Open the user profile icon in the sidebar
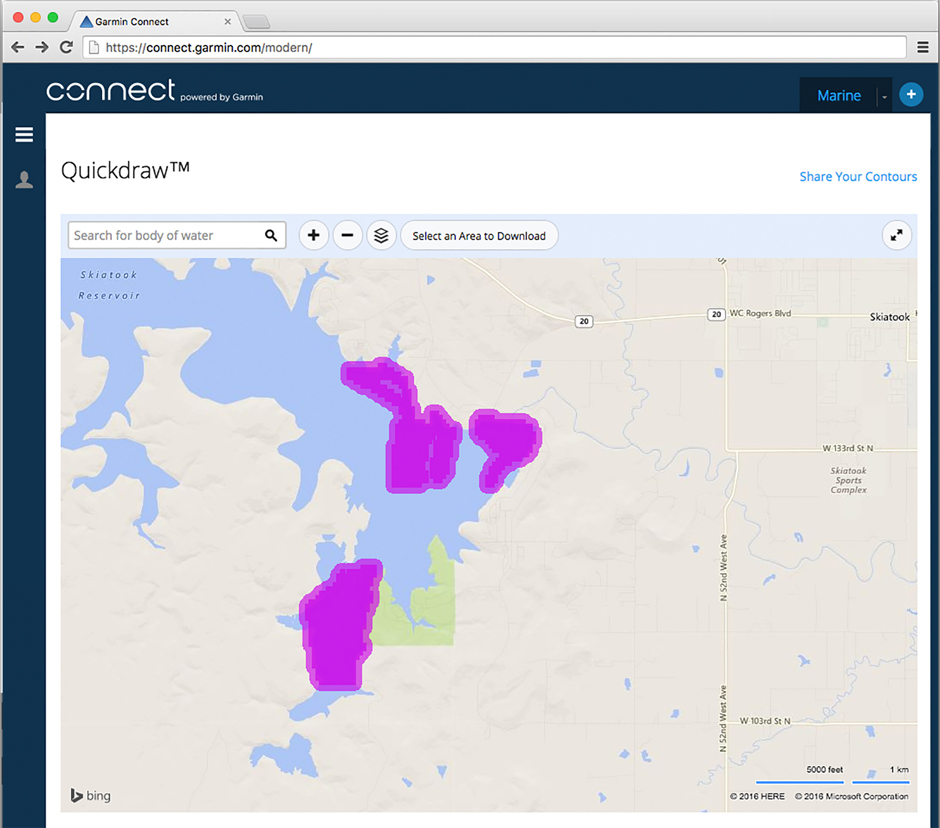This screenshot has height=828, width=940. coord(24,180)
